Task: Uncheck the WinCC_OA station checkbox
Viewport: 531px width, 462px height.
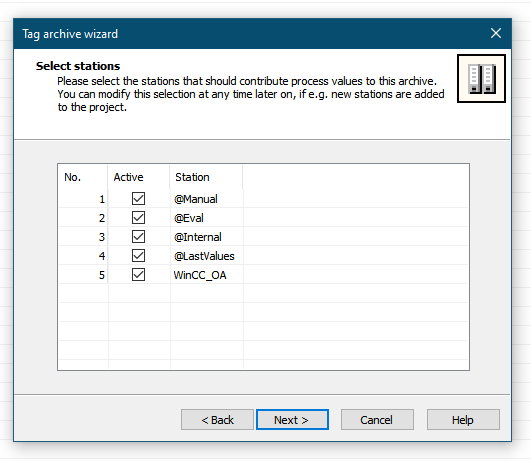Action: pyautogui.click(x=138, y=274)
